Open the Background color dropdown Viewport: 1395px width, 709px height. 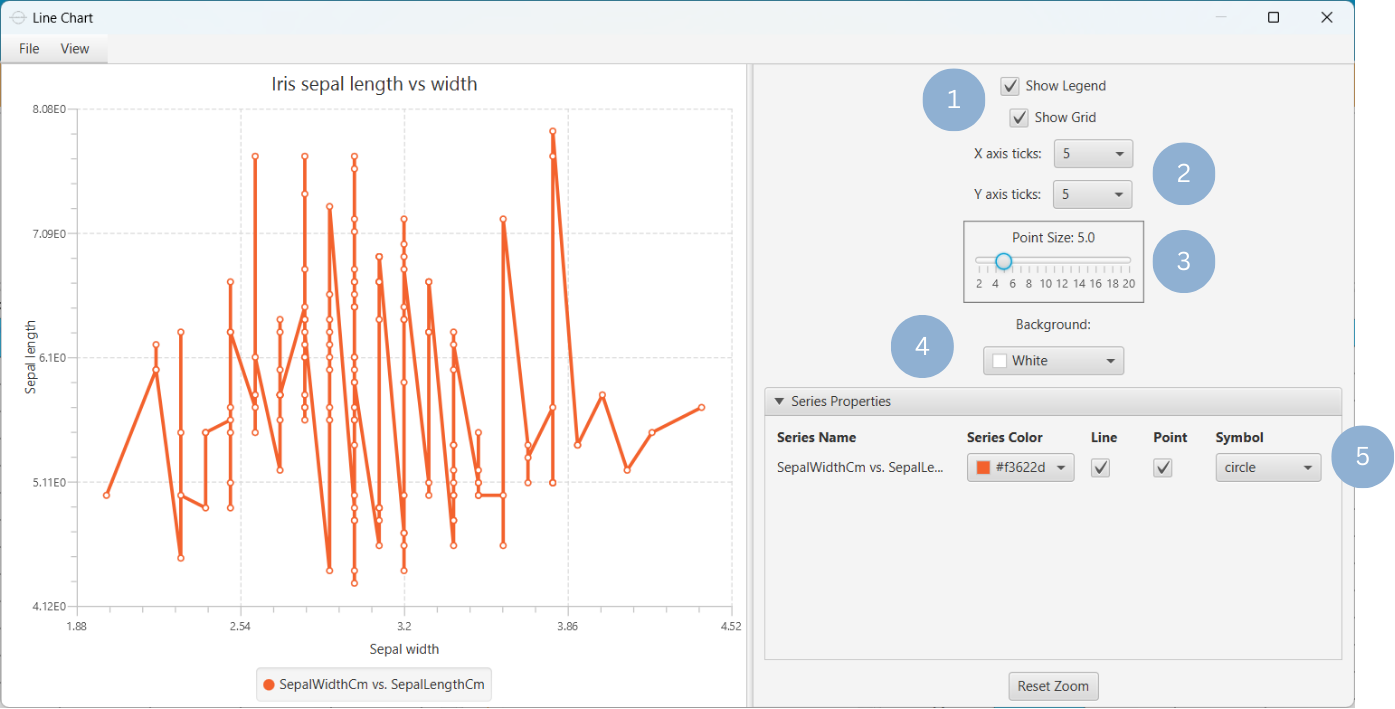[x=1053, y=360]
